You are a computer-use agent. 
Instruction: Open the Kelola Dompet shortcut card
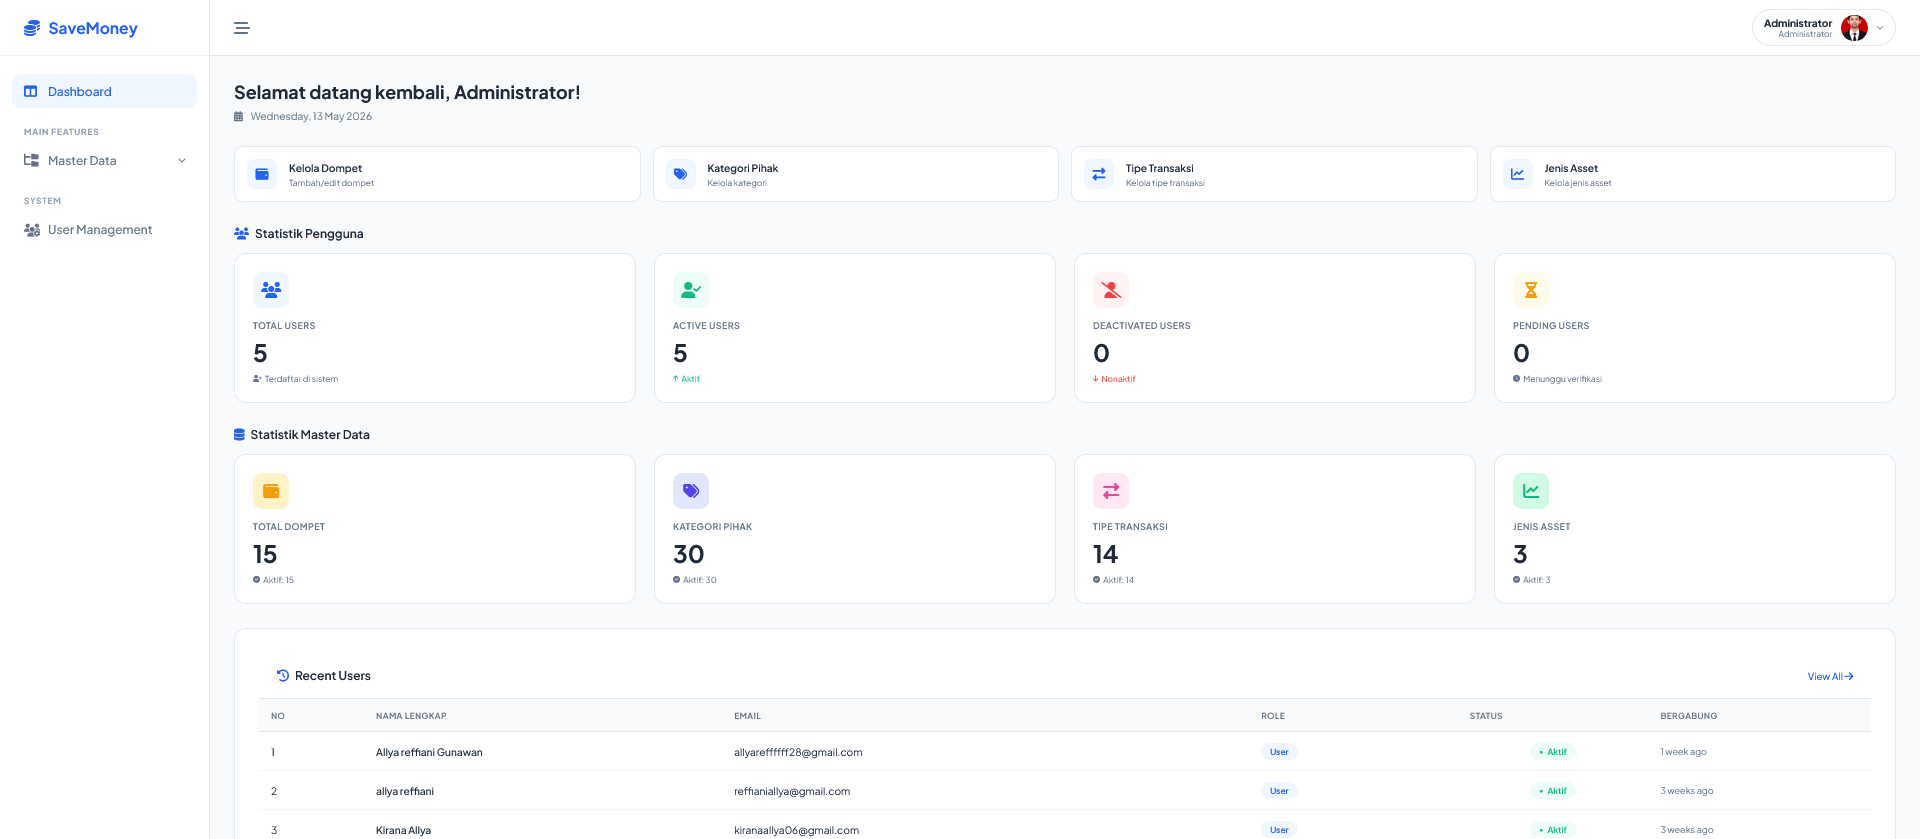437,174
